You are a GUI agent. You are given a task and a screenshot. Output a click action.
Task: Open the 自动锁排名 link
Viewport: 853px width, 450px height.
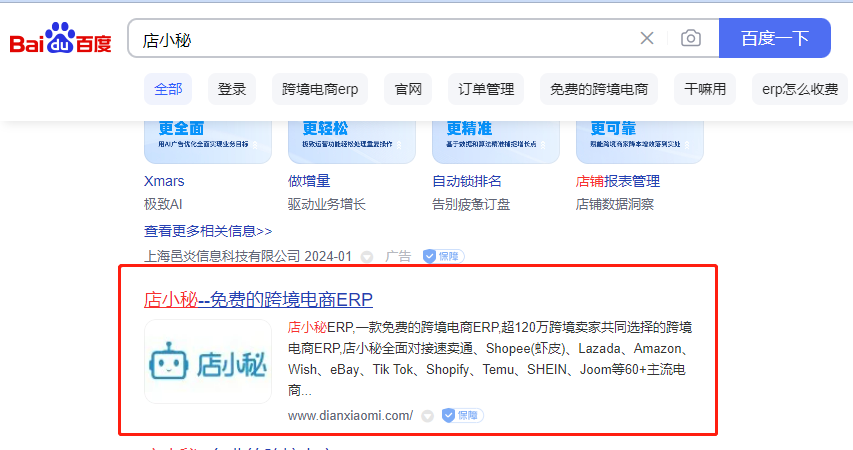tap(467, 181)
